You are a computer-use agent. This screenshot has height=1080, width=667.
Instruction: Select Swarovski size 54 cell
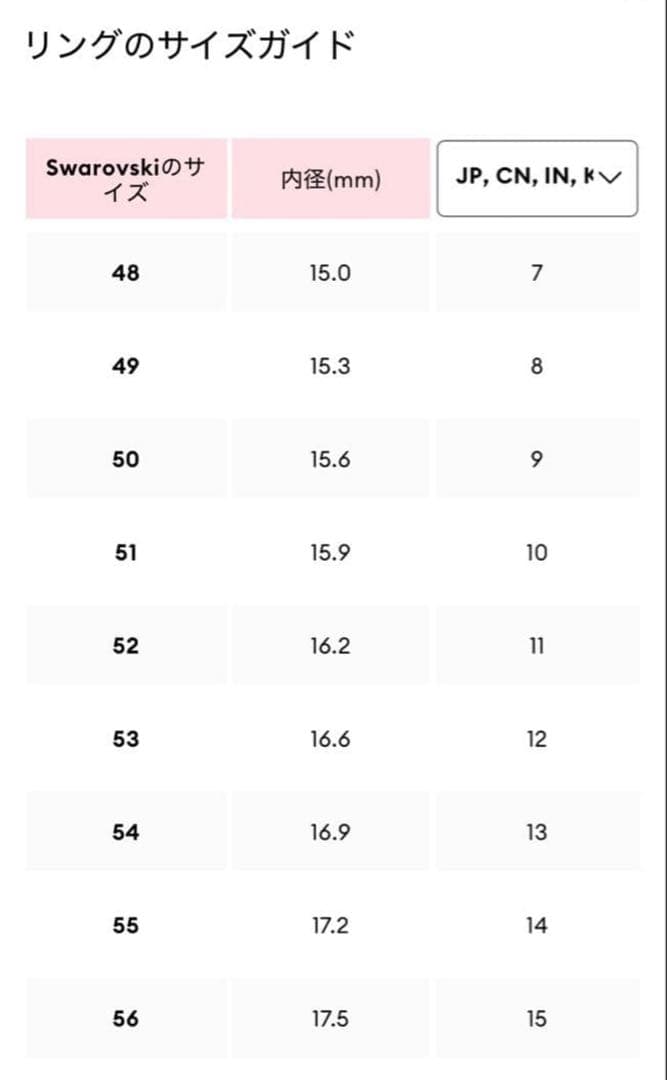[126, 832]
